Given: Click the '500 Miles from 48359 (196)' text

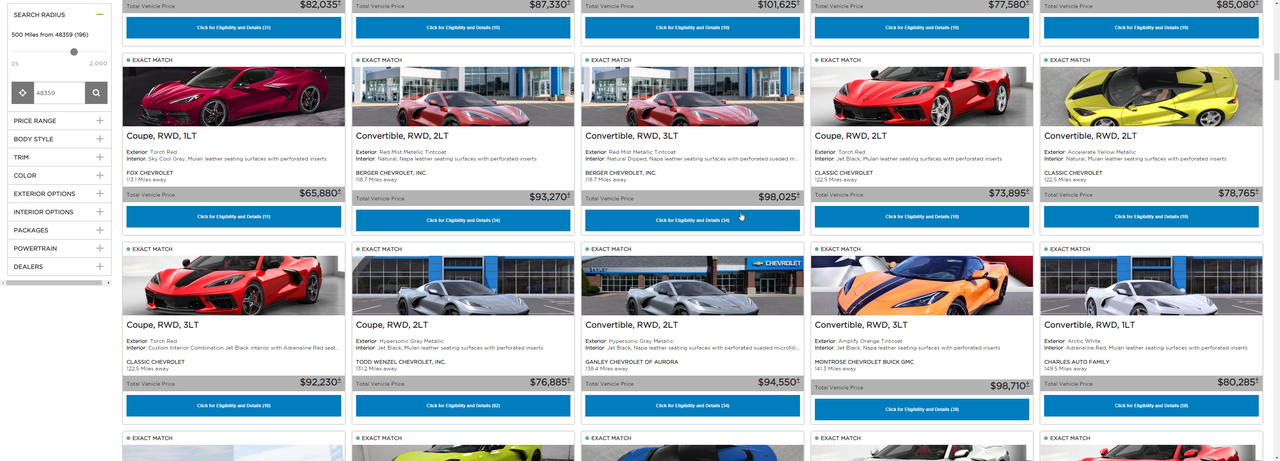Looking at the screenshot, I should (x=50, y=35).
